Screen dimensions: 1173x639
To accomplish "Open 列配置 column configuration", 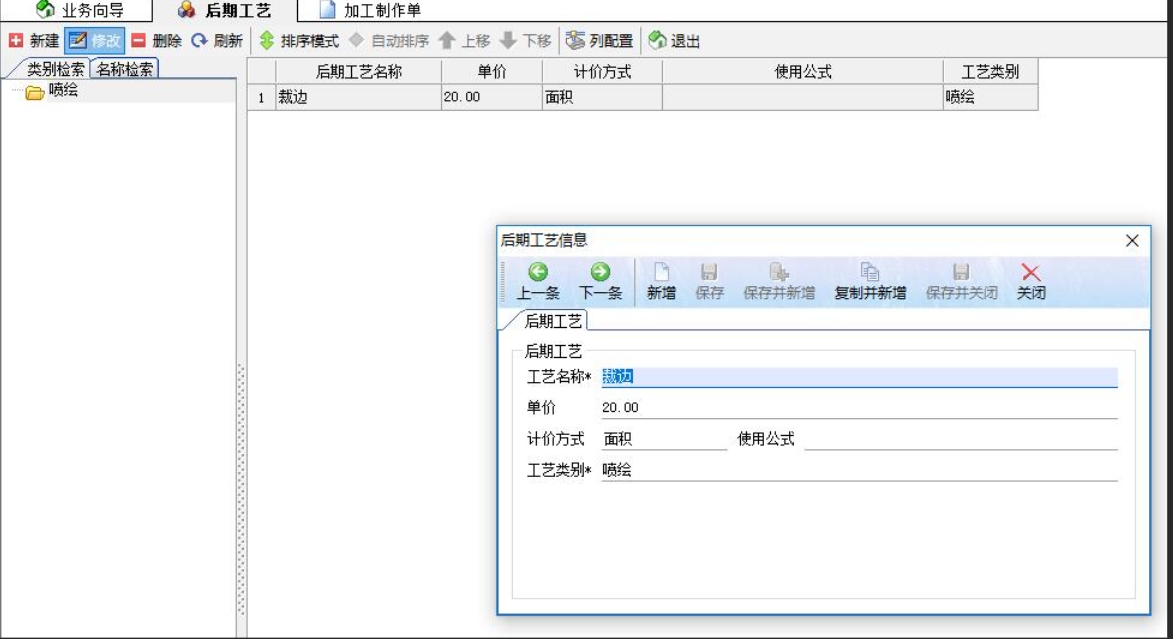I will coord(600,41).
